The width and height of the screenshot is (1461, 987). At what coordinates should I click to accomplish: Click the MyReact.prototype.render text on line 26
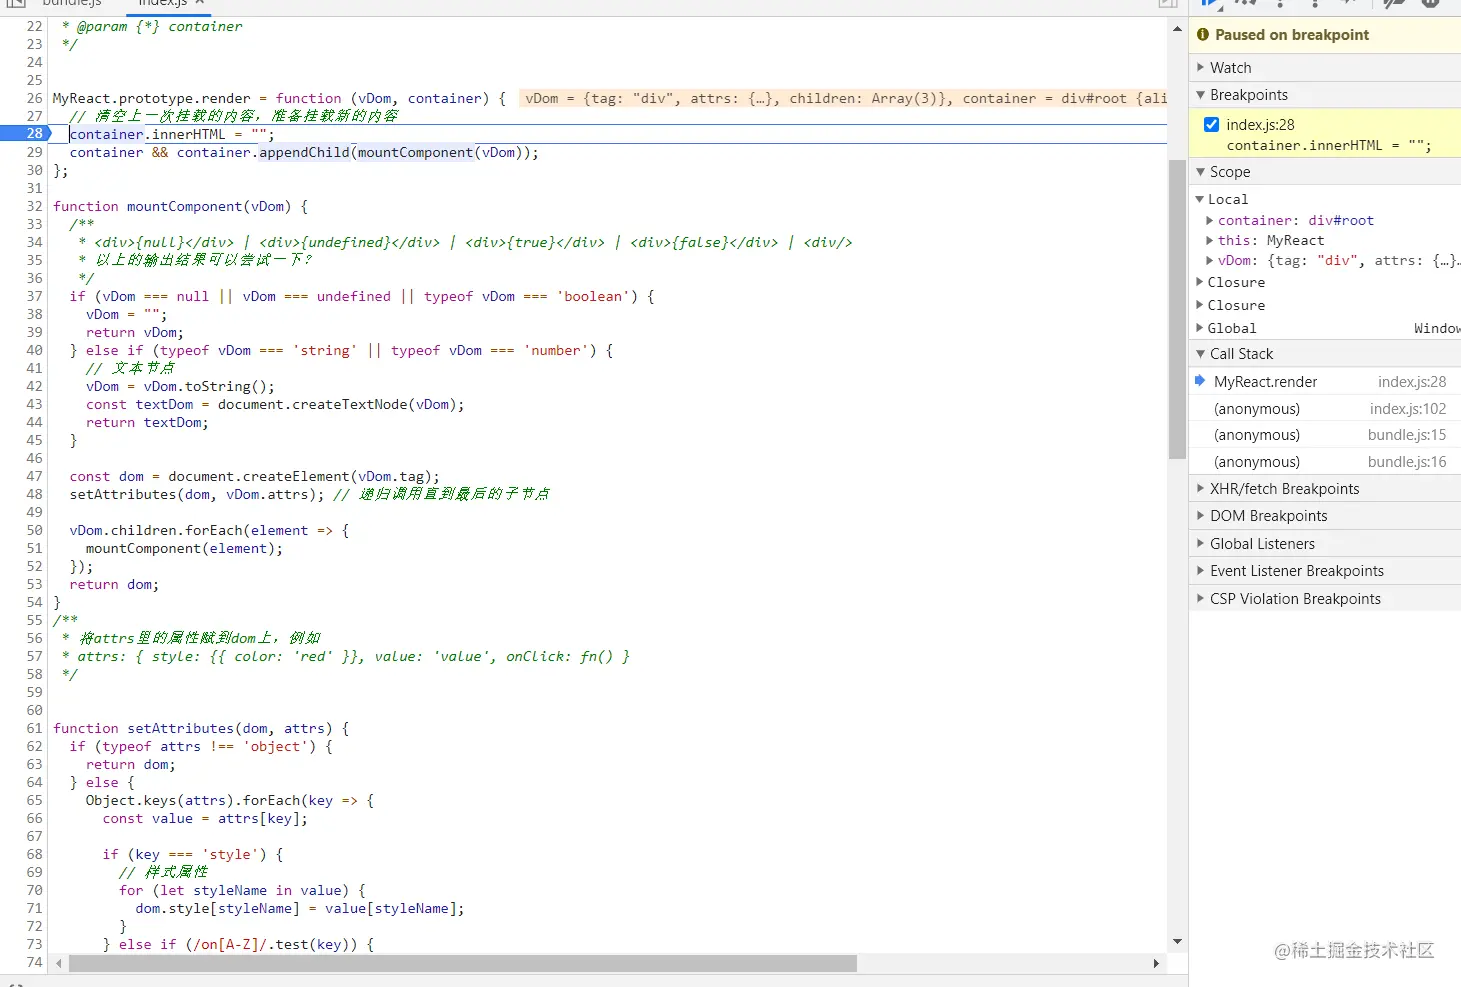[x=151, y=98]
